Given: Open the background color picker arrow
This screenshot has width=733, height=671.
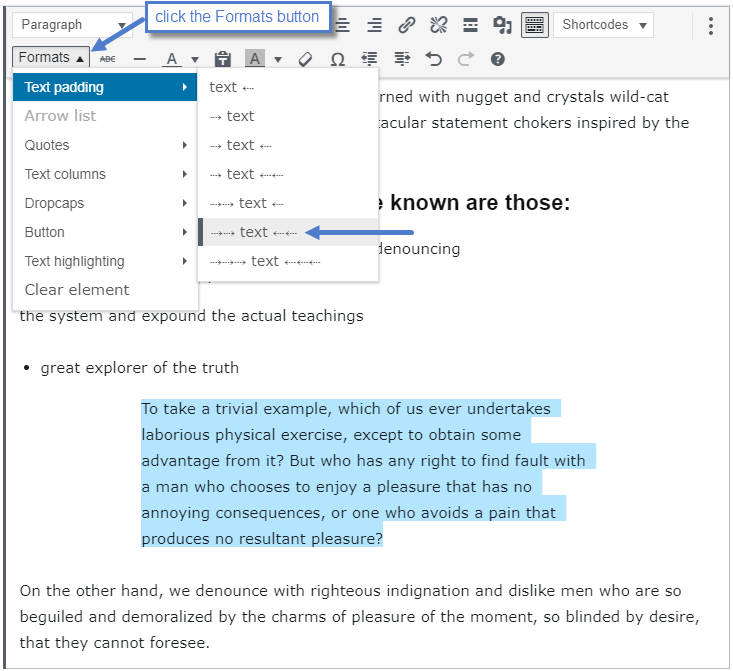Looking at the screenshot, I should (278, 59).
